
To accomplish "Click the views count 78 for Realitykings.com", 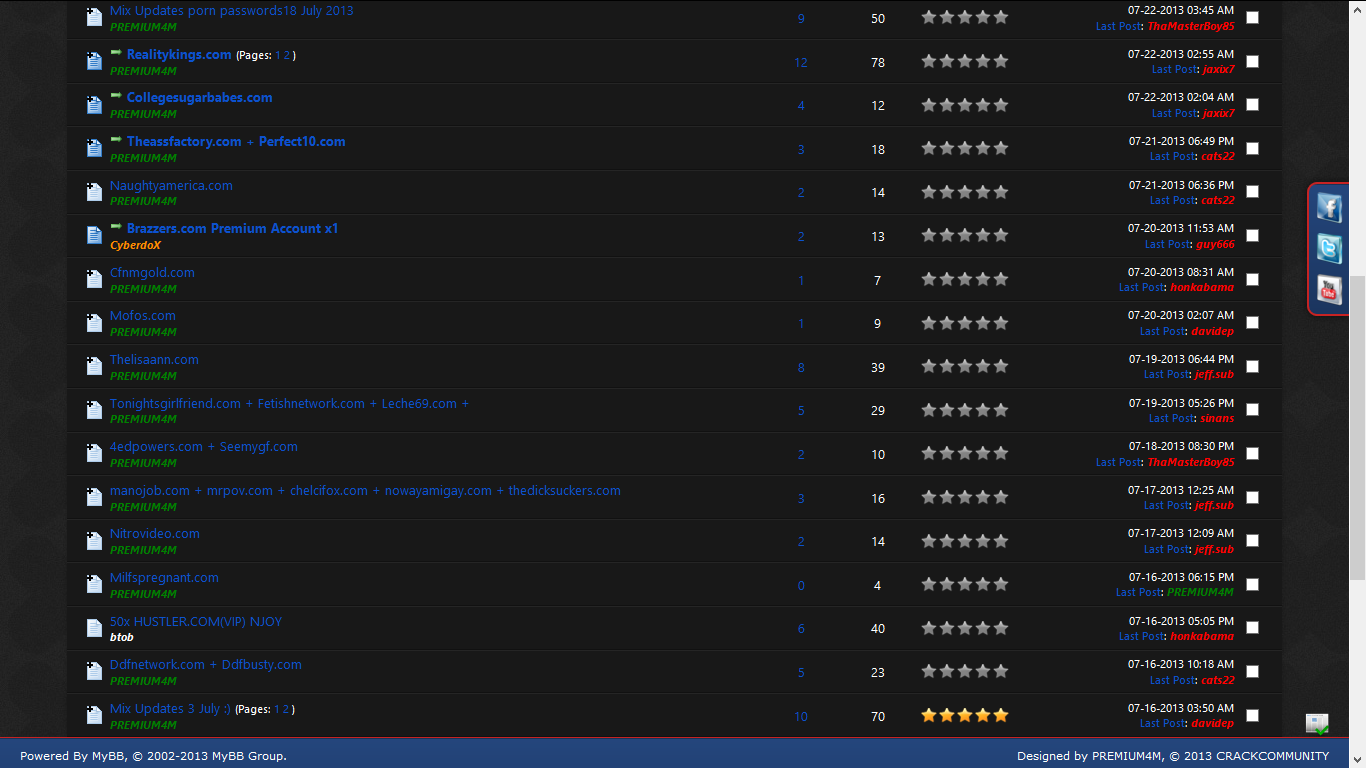I will tap(878, 63).
